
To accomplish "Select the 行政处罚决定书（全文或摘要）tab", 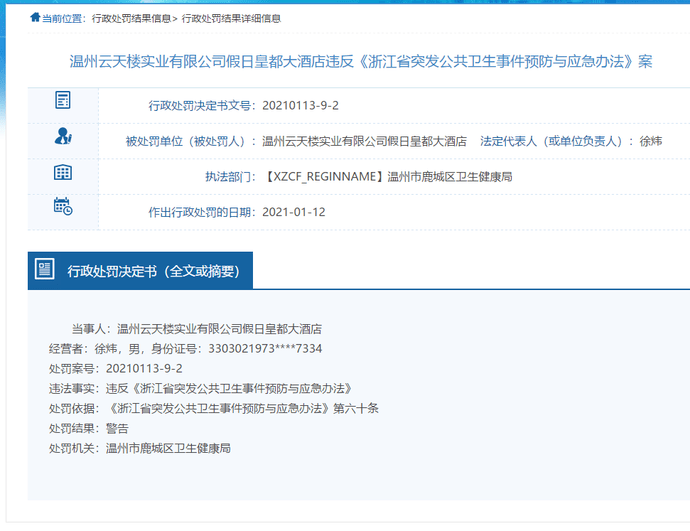I will point(140,271).
